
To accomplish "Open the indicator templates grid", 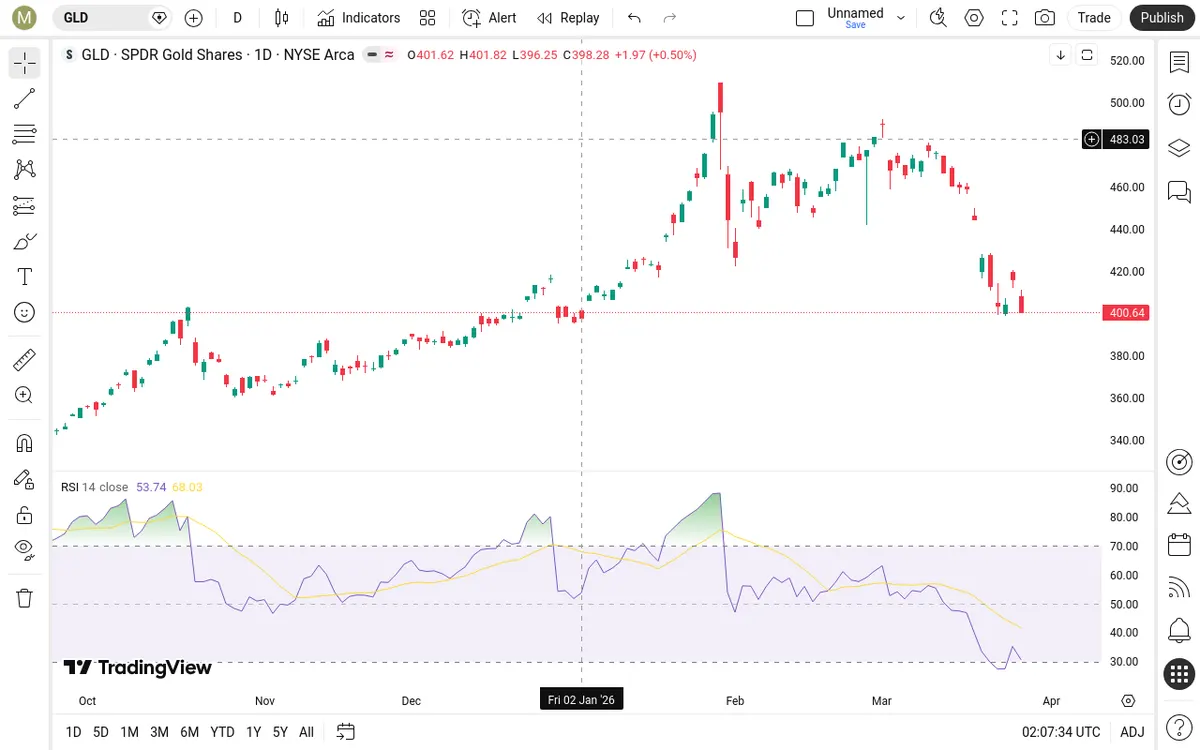I will click(x=428, y=18).
